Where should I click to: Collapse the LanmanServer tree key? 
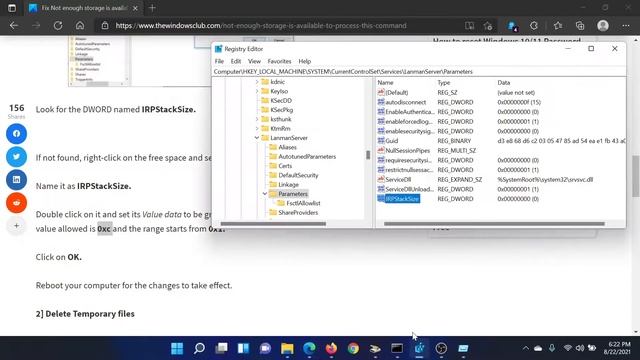click(x=257, y=138)
